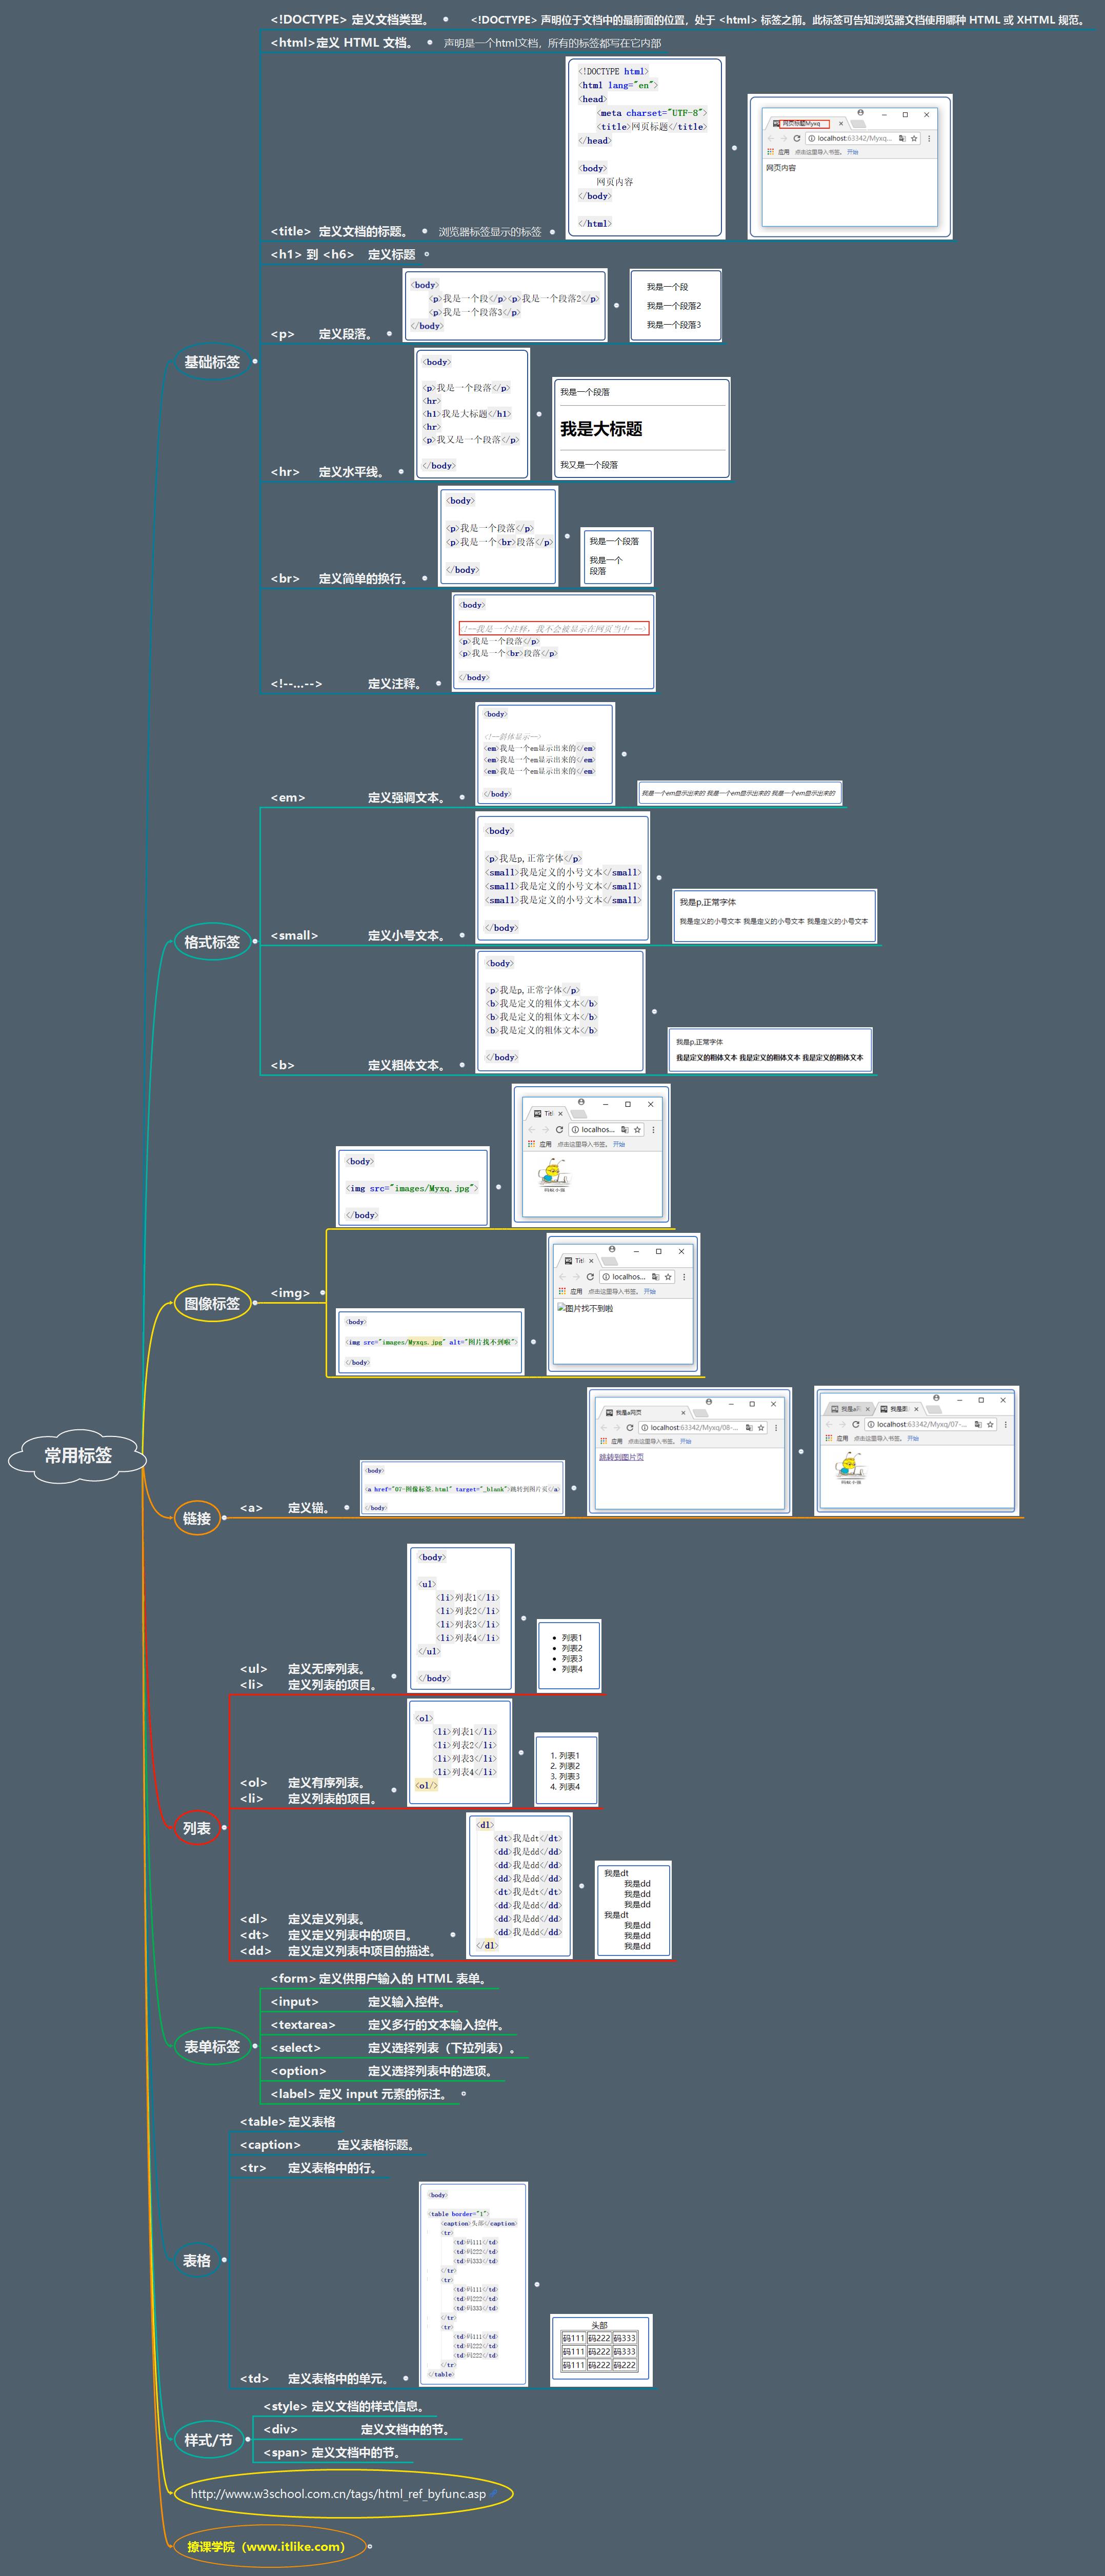Click the '<img>' topic

[290, 1293]
